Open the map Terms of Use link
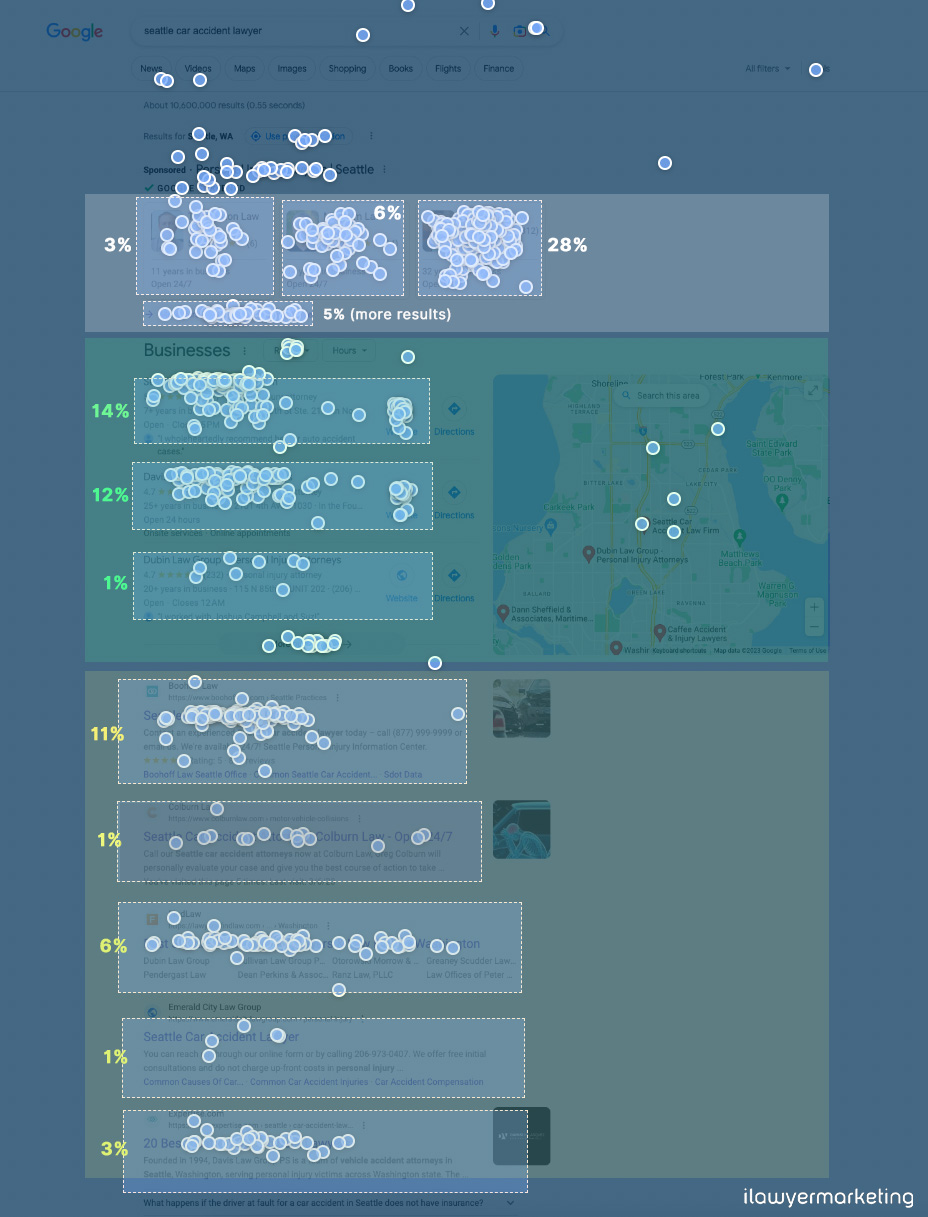Screen dimensions: 928x1217 (x=808, y=651)
